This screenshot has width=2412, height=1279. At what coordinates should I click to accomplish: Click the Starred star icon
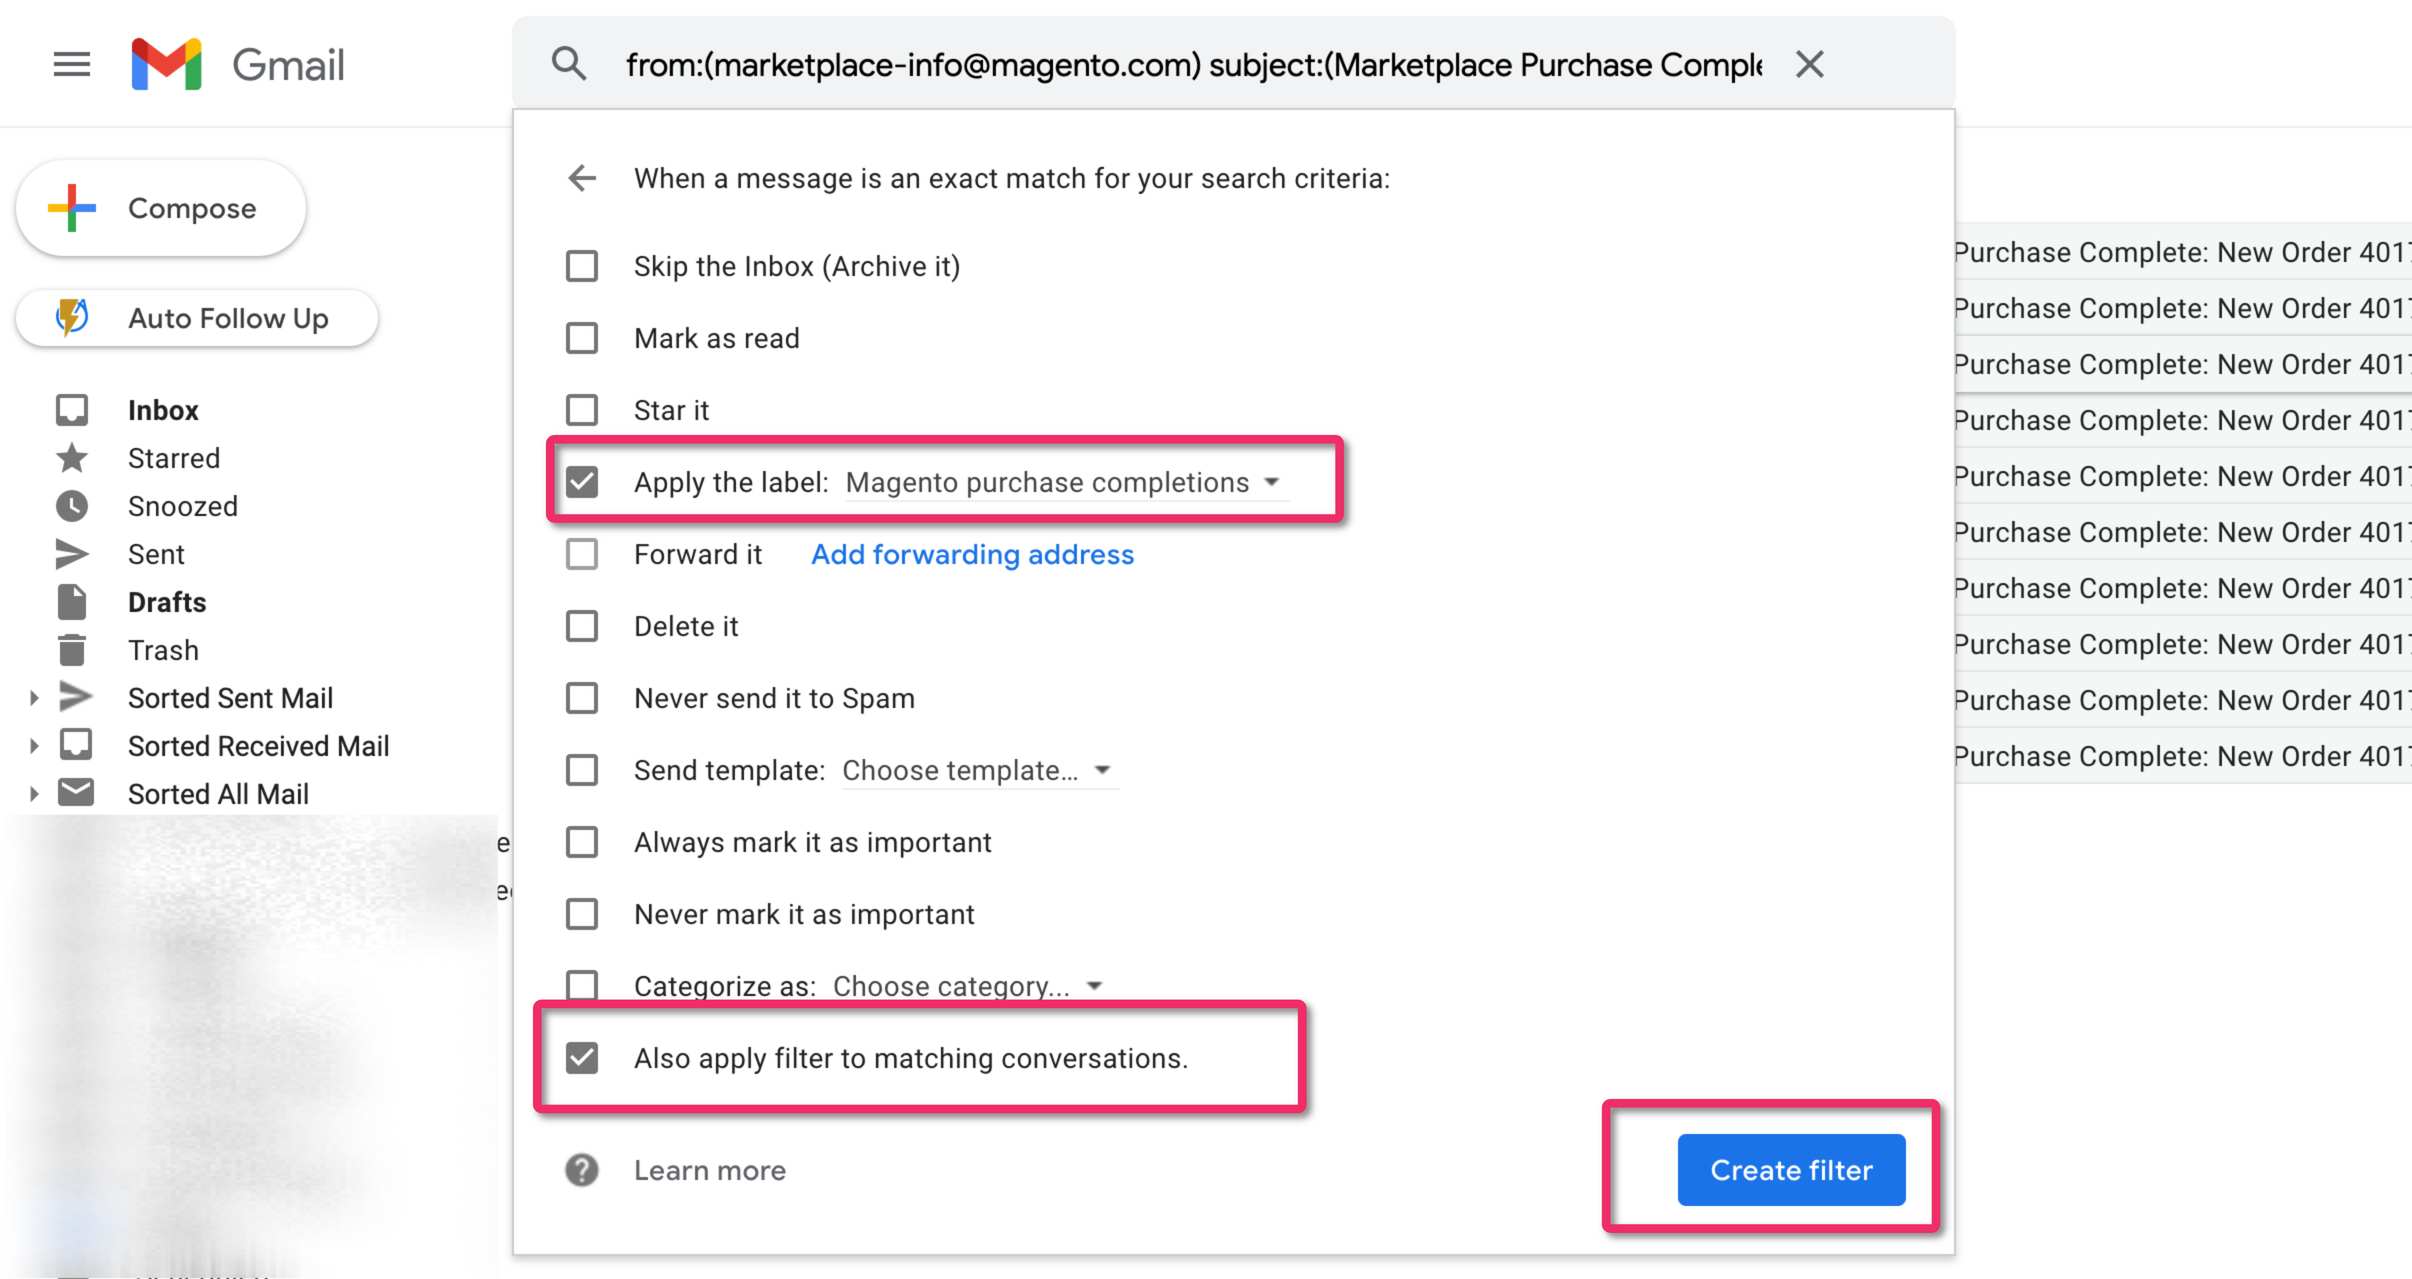coord(72,458)
